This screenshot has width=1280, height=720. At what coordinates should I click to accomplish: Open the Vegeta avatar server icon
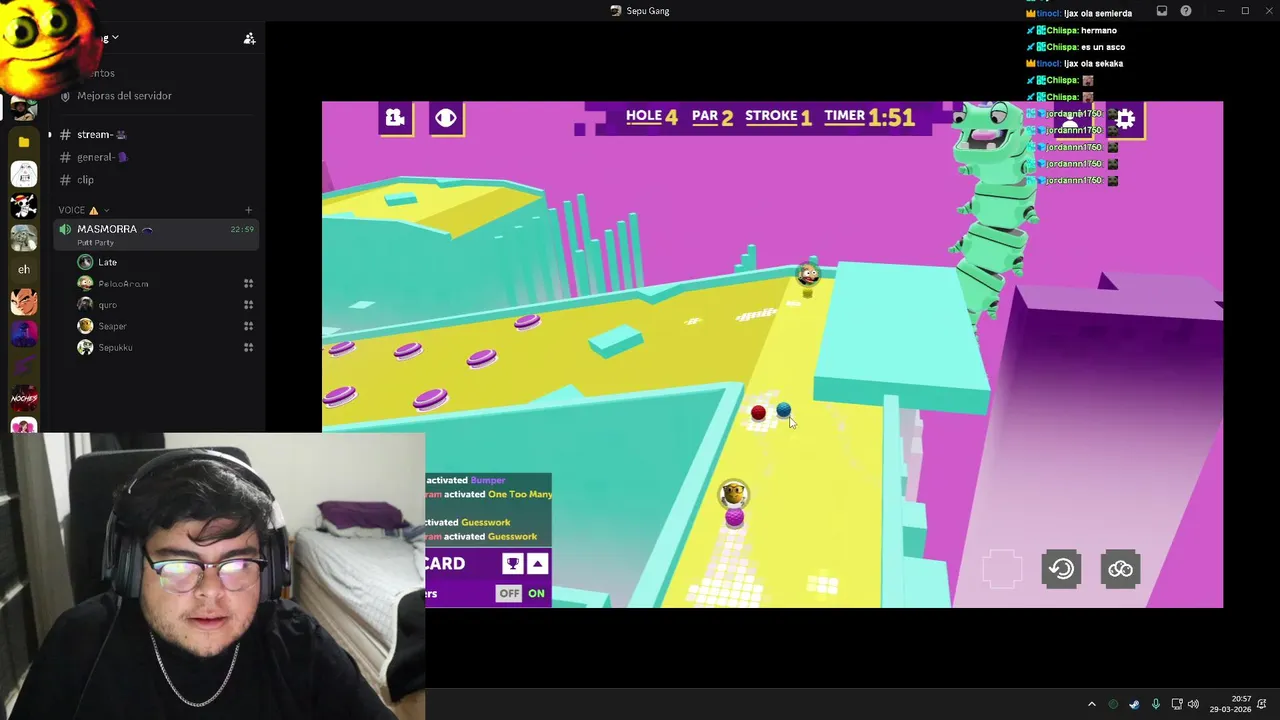click(x=24, y=301)
